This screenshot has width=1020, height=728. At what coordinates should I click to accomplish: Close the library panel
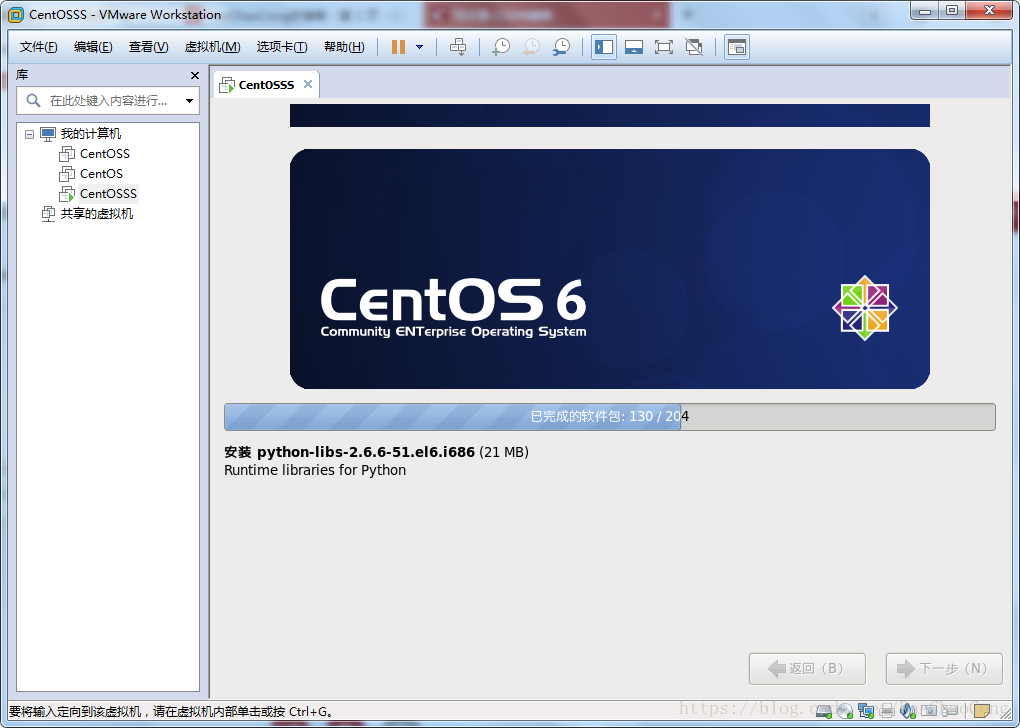click(195, 75)
